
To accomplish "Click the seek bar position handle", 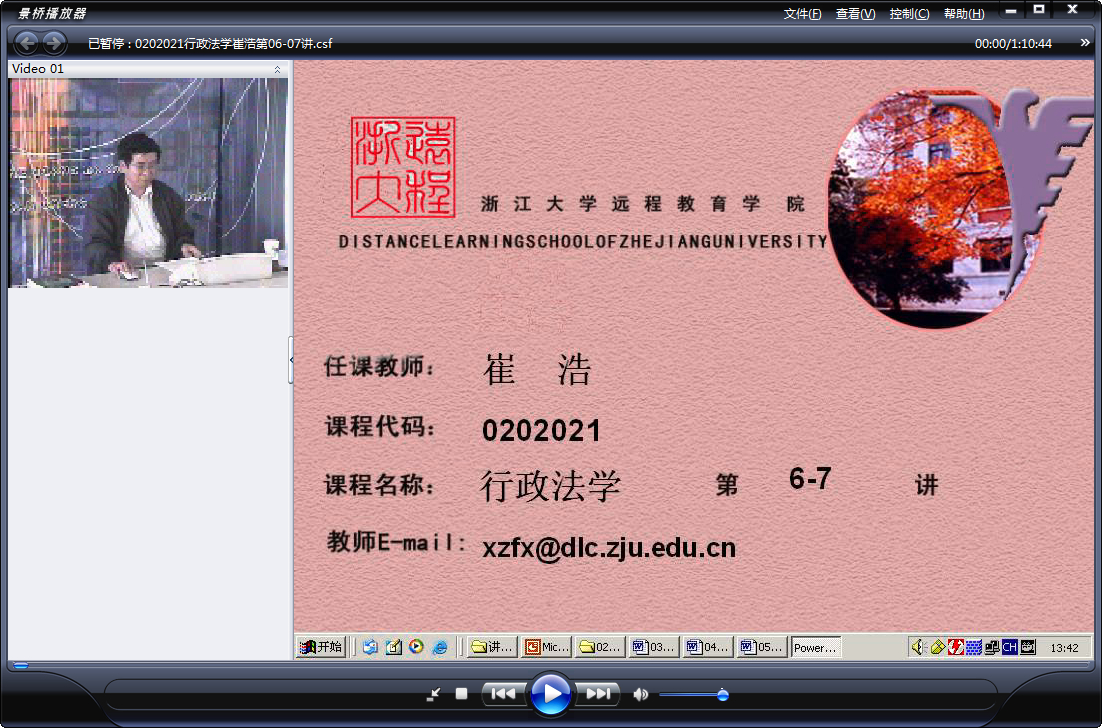I will [x=21, y=665].
